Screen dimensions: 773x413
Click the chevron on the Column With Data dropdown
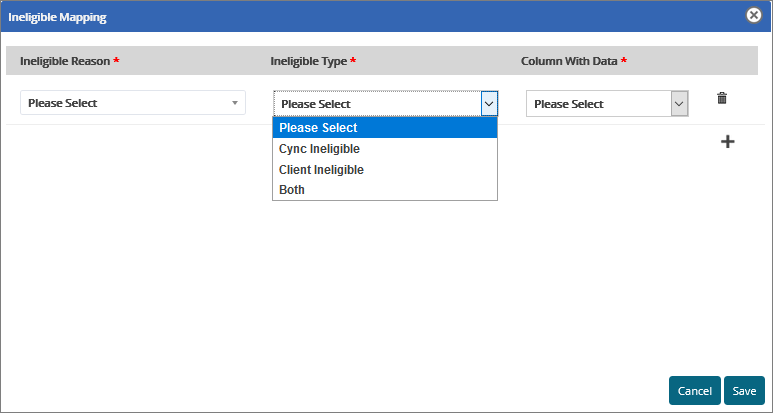pos(679,104)
